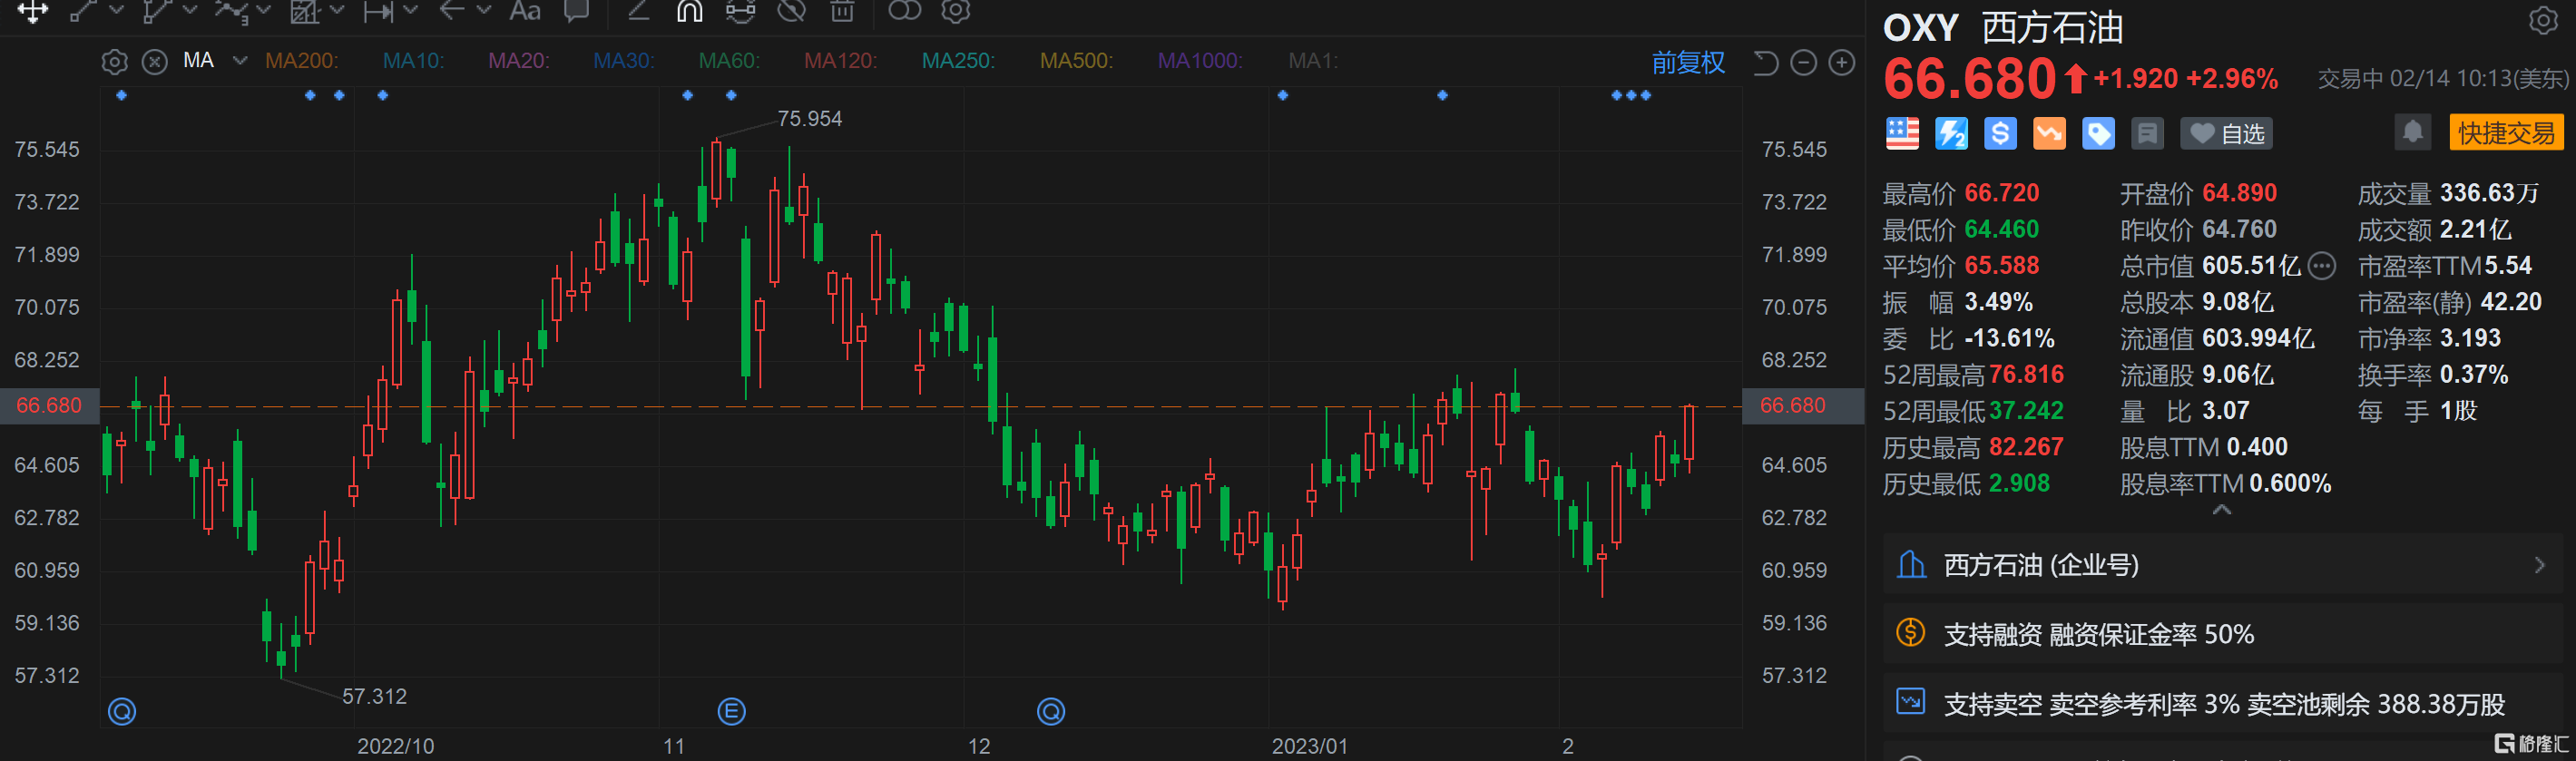Open the MA indicator type dropdown
Viewport: 2576px width, 761px height.
tap(240, 61)
